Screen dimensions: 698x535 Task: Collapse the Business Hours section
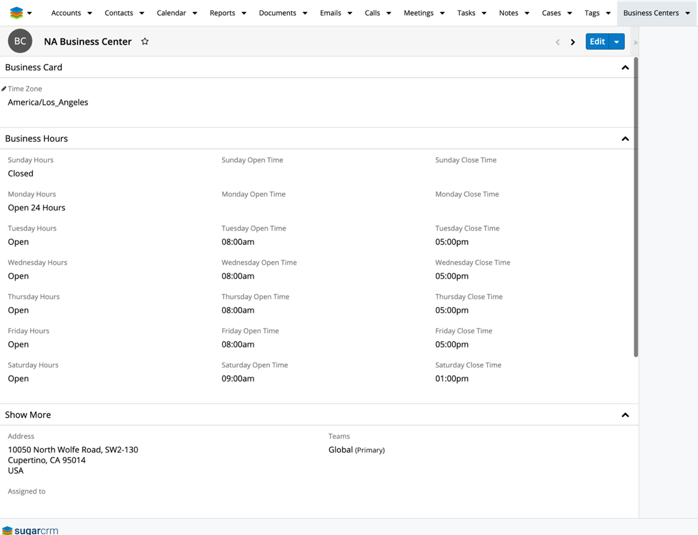tap(625, 139)
